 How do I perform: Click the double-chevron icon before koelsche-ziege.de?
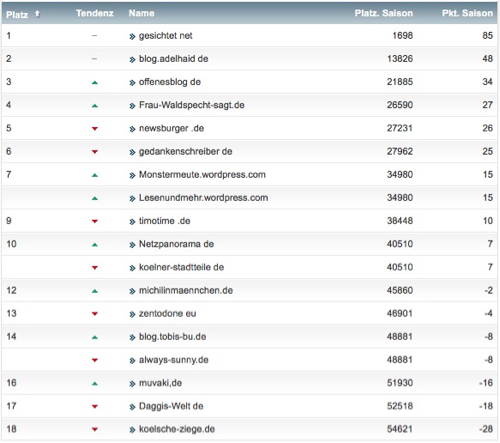[x=132, y=430]
